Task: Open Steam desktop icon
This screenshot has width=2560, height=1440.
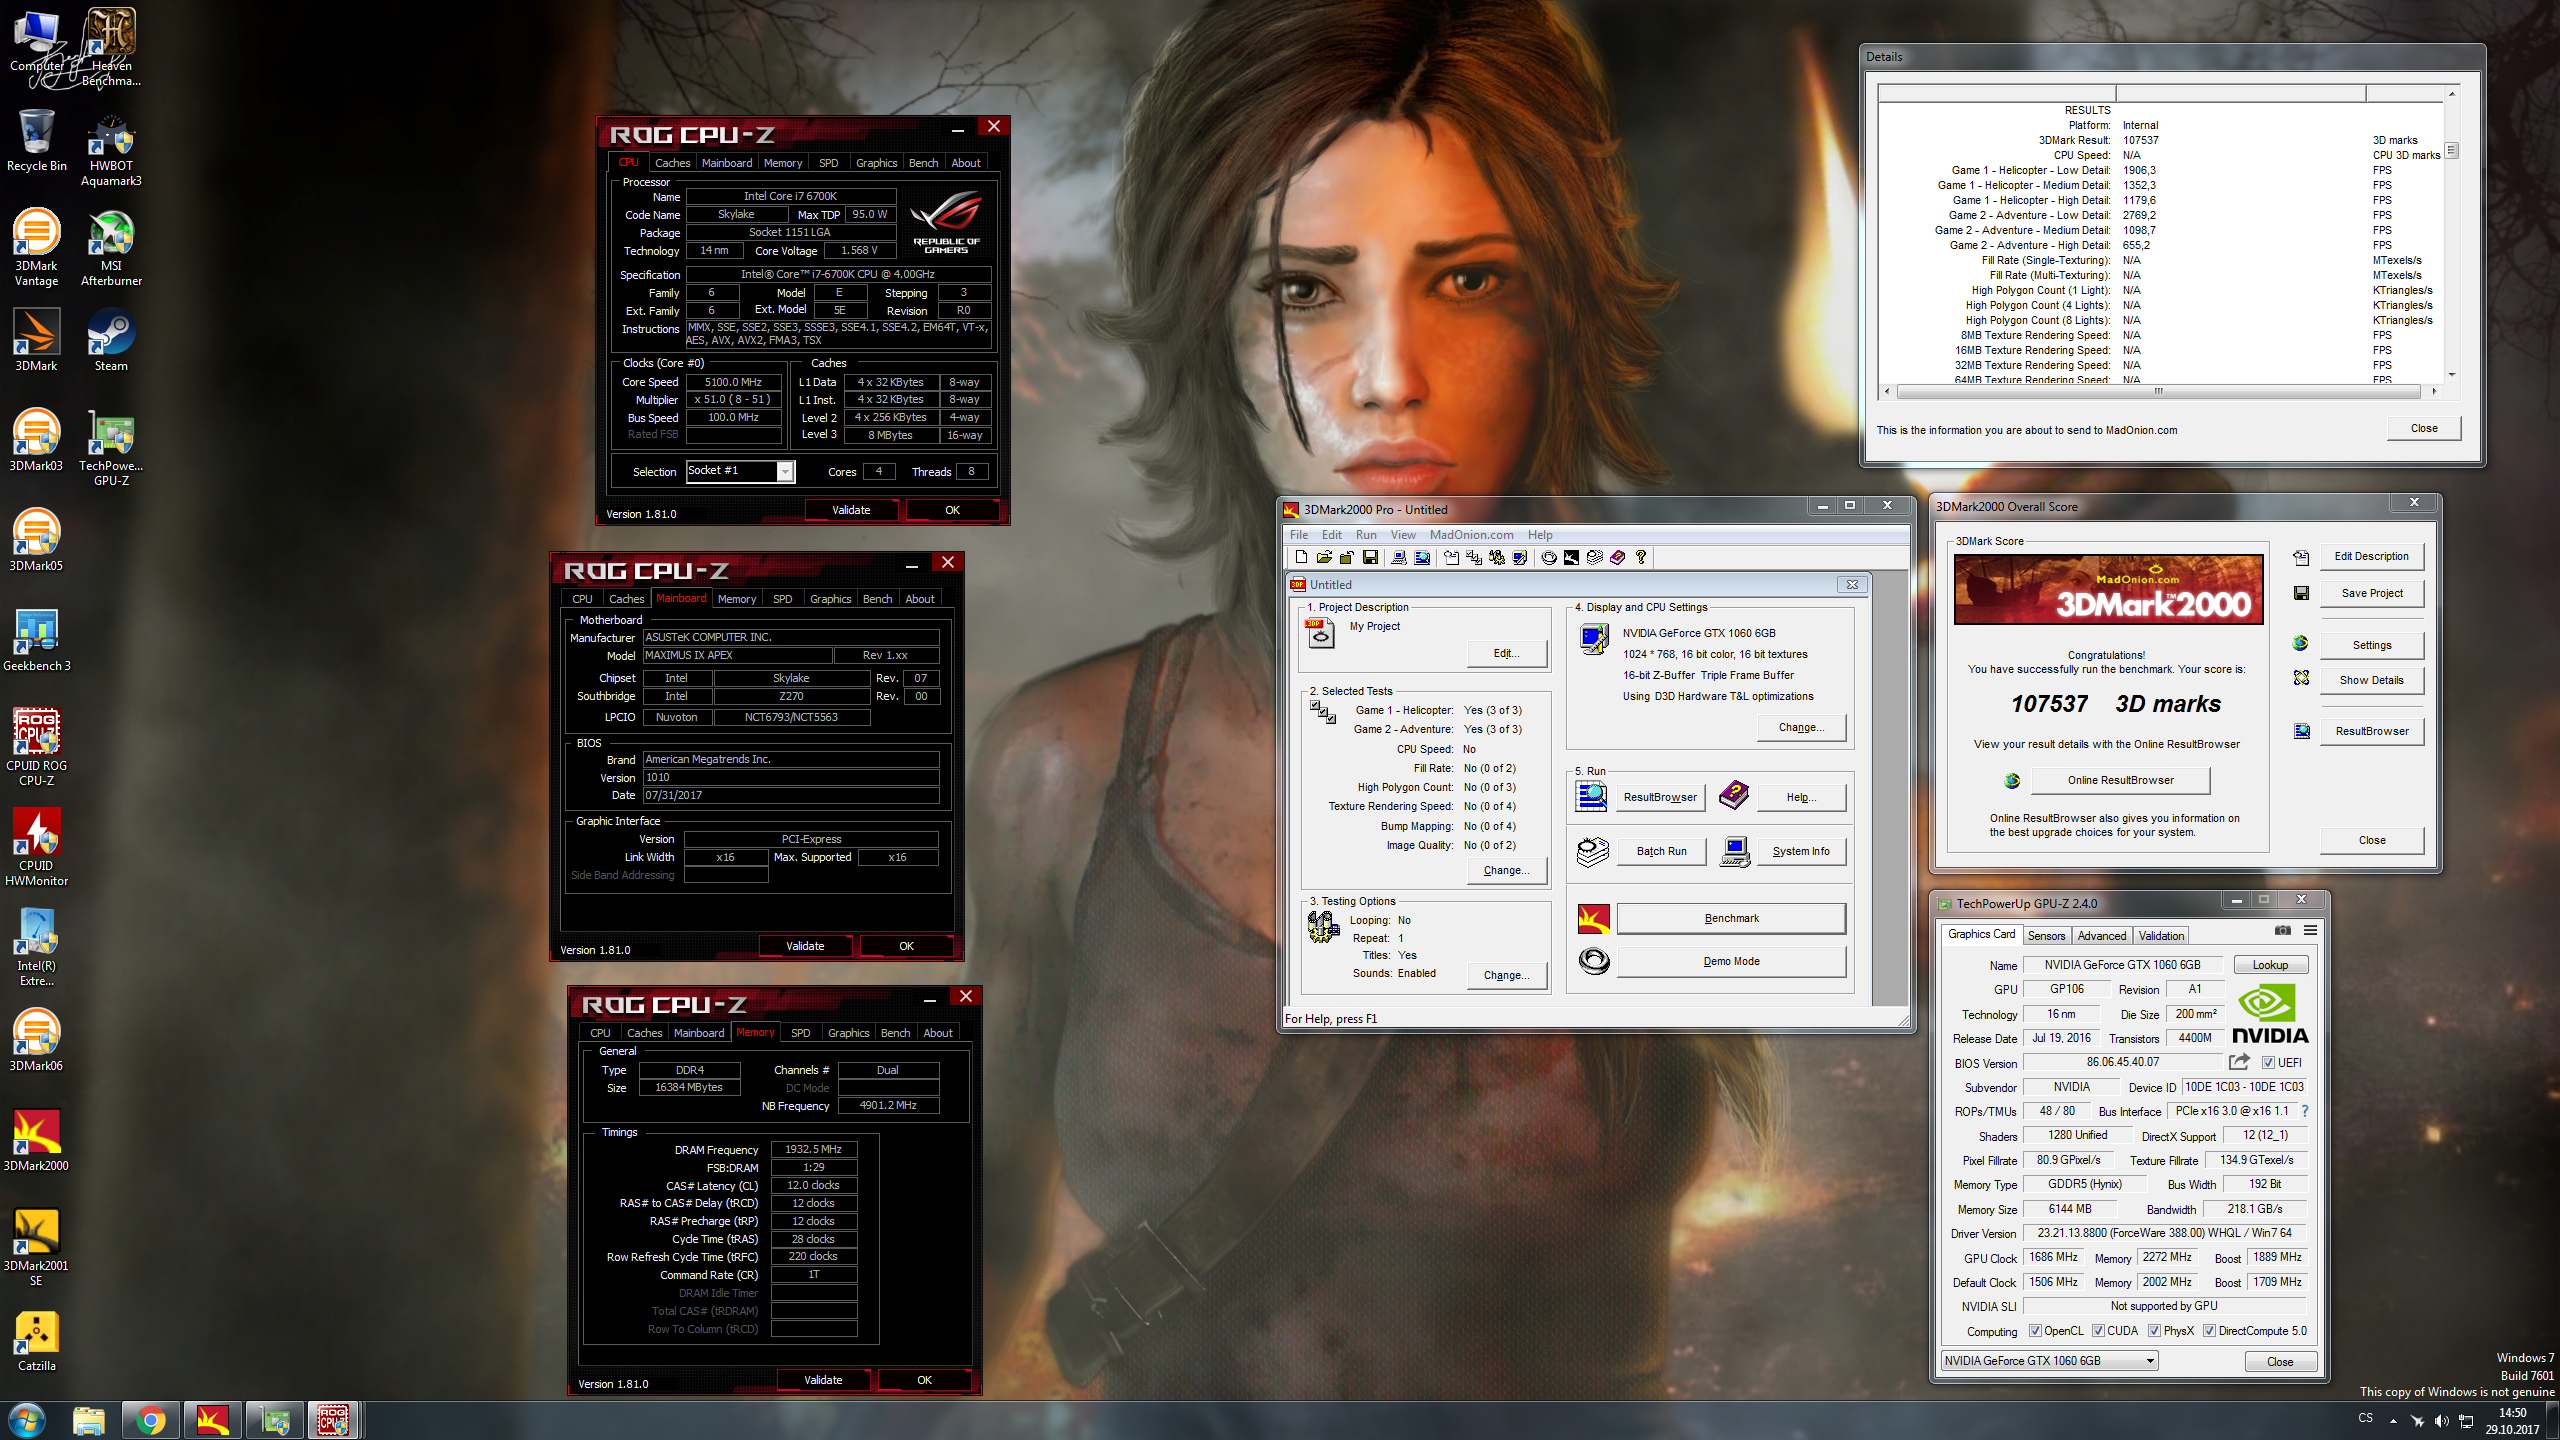Action: pos(111,340)
